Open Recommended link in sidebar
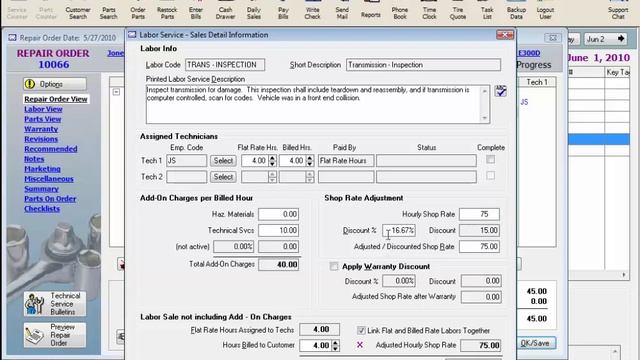The image size is (640, 360). tap(51, 149)
